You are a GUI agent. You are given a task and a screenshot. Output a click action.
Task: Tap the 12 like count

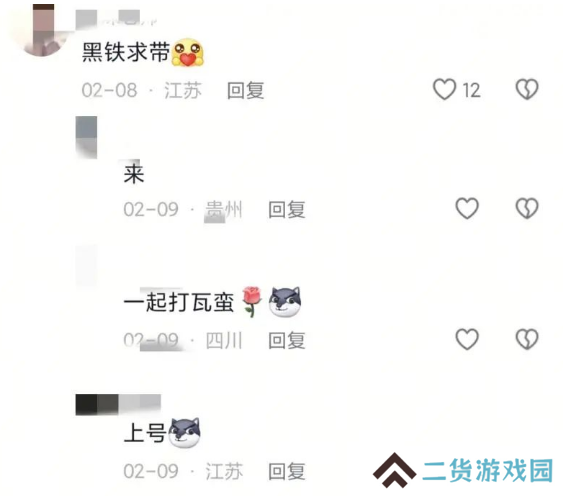click(471, 90)
